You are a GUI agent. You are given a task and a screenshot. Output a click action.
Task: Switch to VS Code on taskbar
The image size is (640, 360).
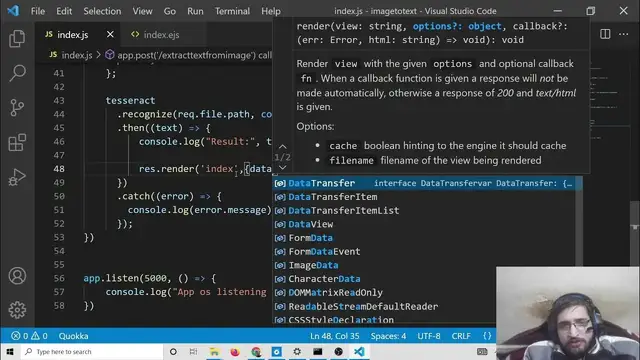click(x=359, y=352)
